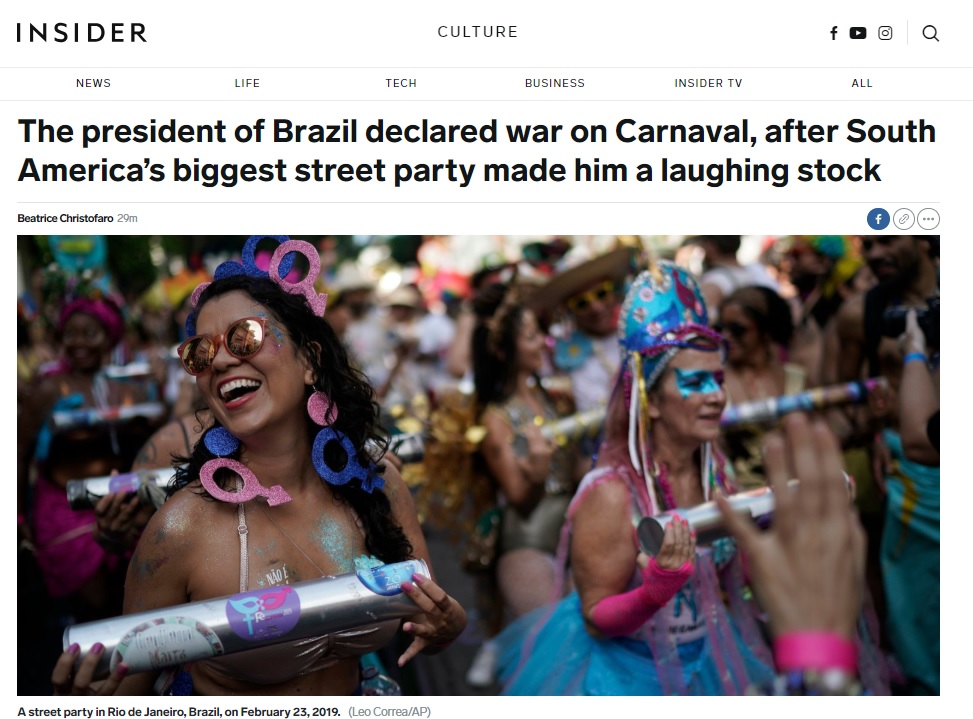Go to the LIFE section
This screenshot has width=973, height=719.
247,83
